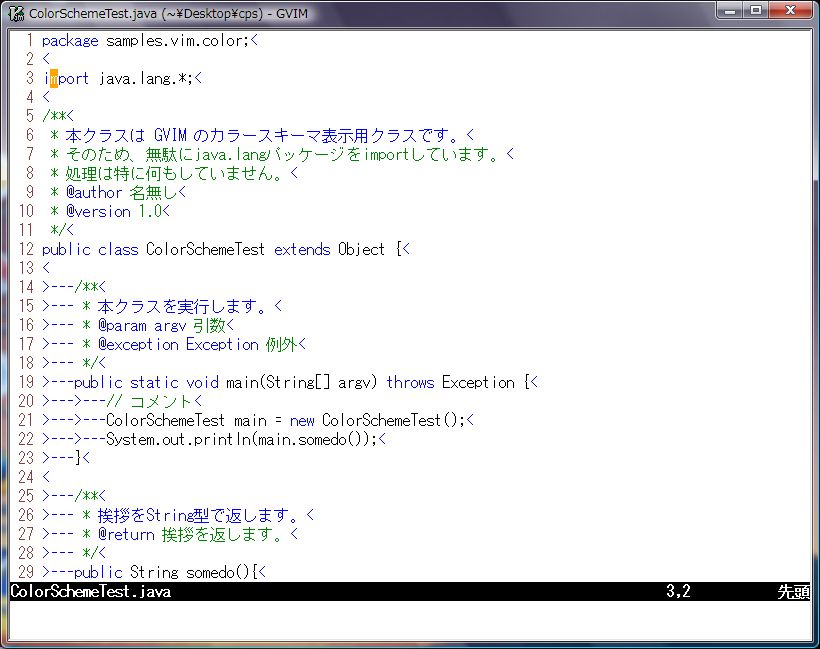Viewport: 820px width, 649px height.
Task: Click the title bar text ColorSchemeTest.java
Action: [93, 14]
